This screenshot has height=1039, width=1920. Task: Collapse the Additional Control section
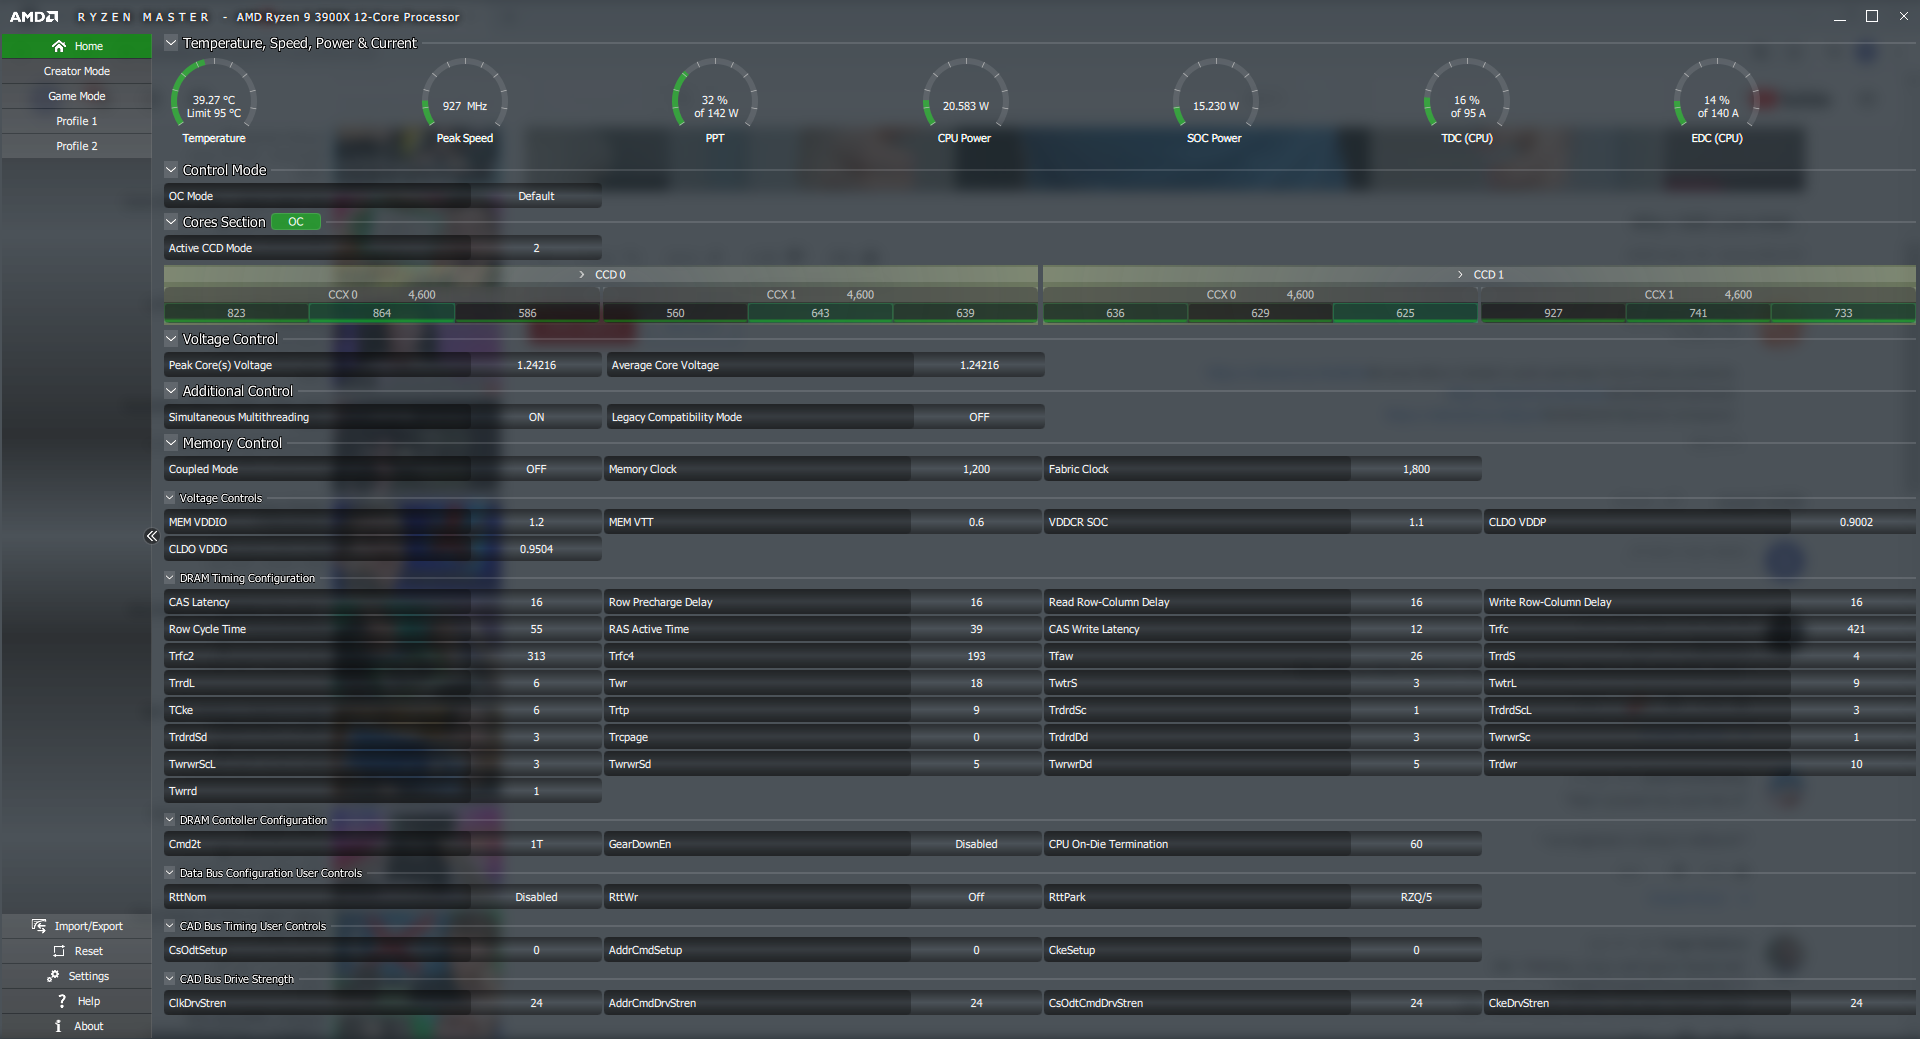coord(171,391)
